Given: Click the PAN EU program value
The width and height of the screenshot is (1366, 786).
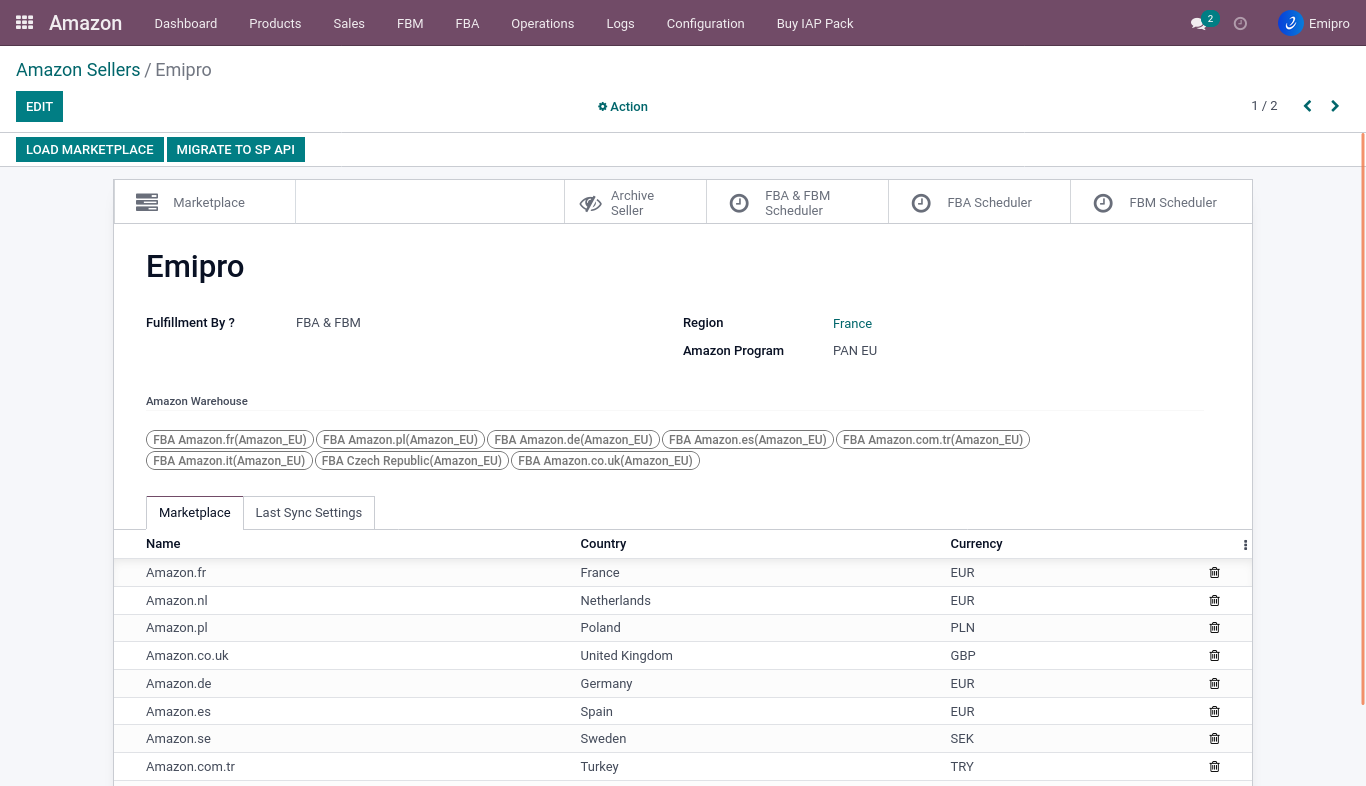Looking at the screenshot, I should pyautogui.click(x=855, y=351).
